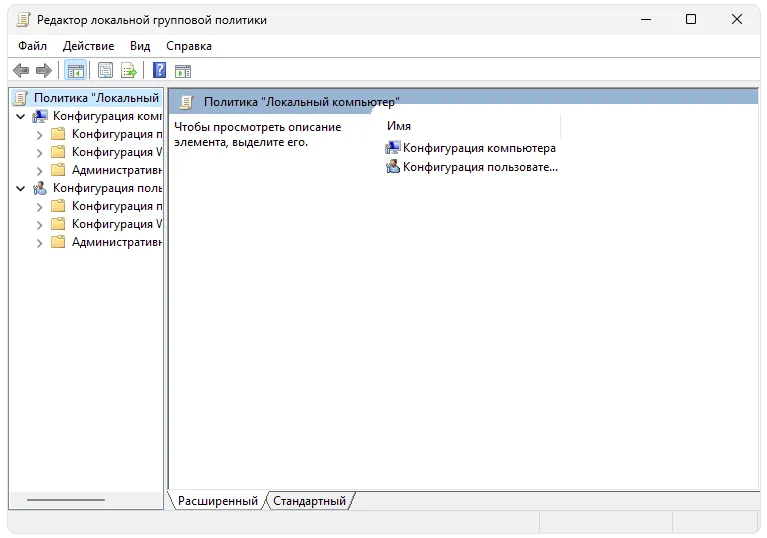
Task: Click the Export list toolbar icon
Action: click(129, 70)
